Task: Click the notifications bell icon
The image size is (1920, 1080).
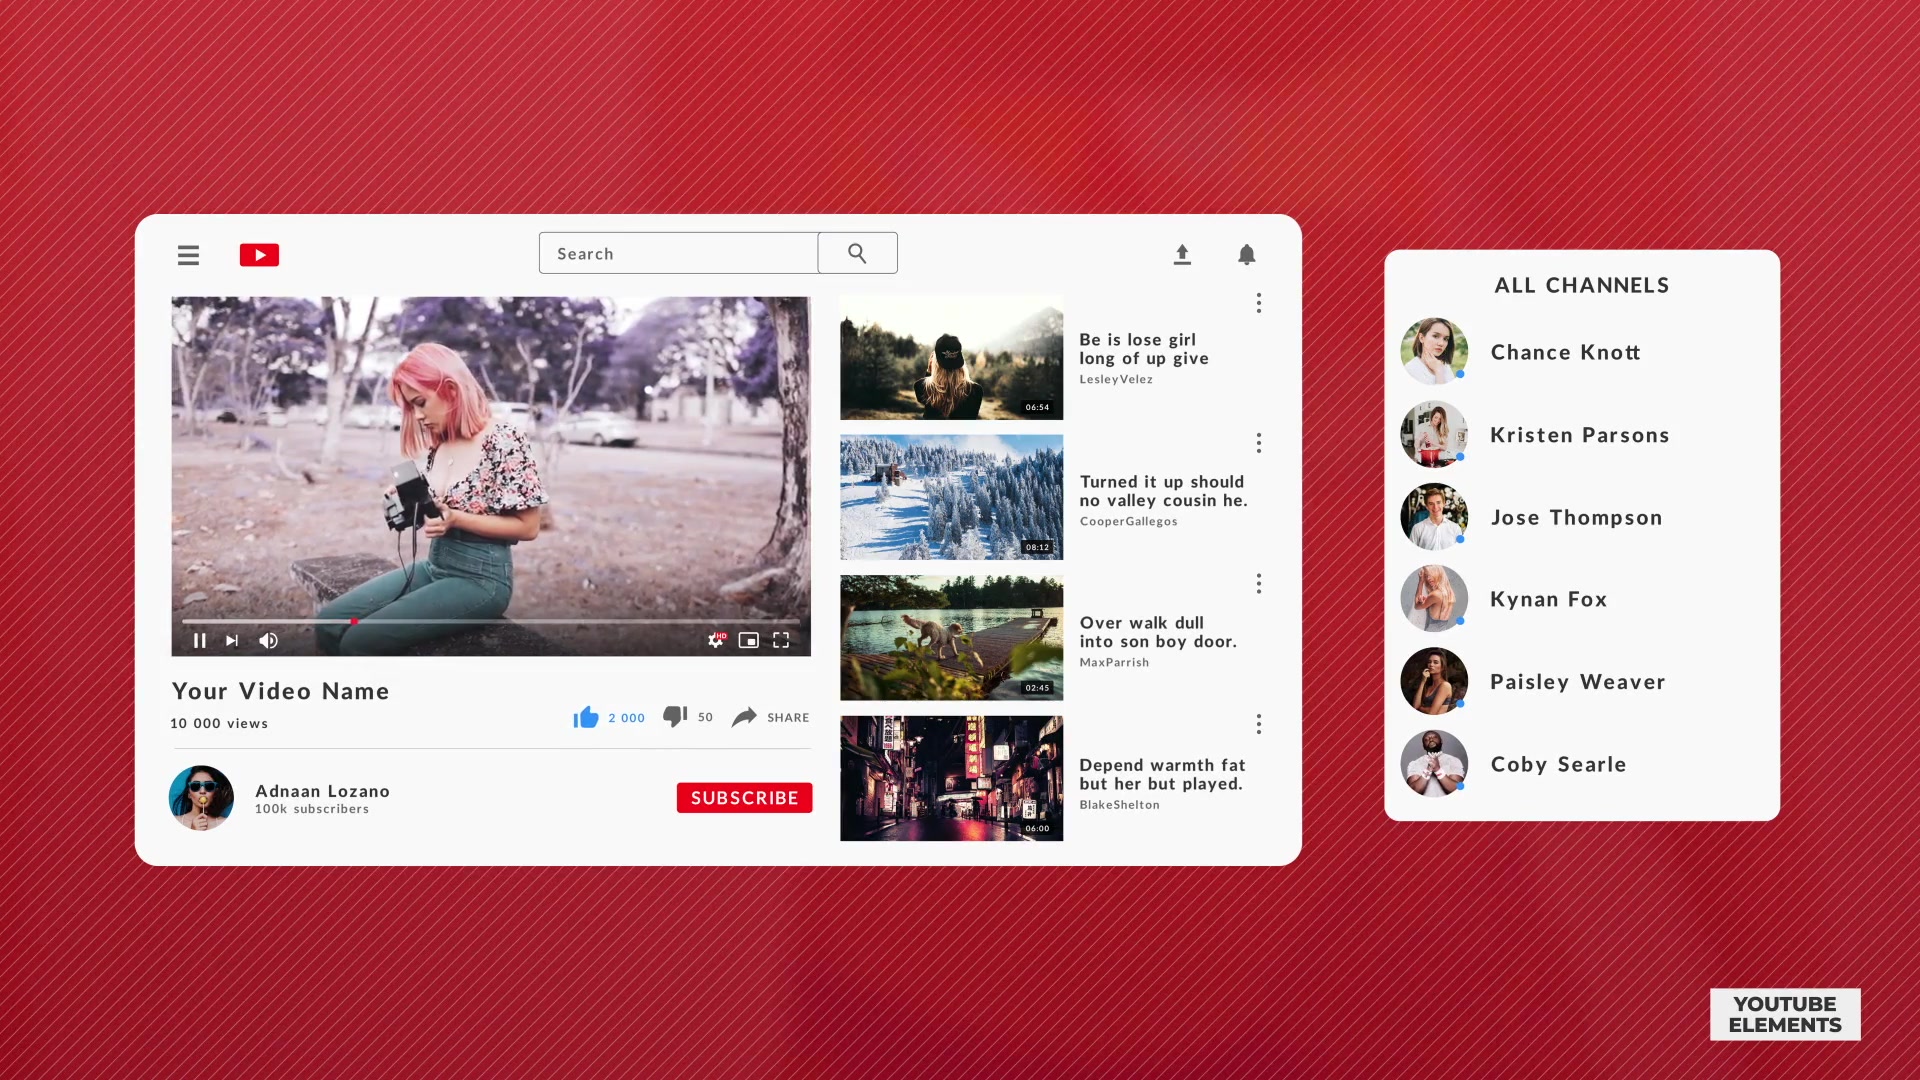Action: point(1246,255)
